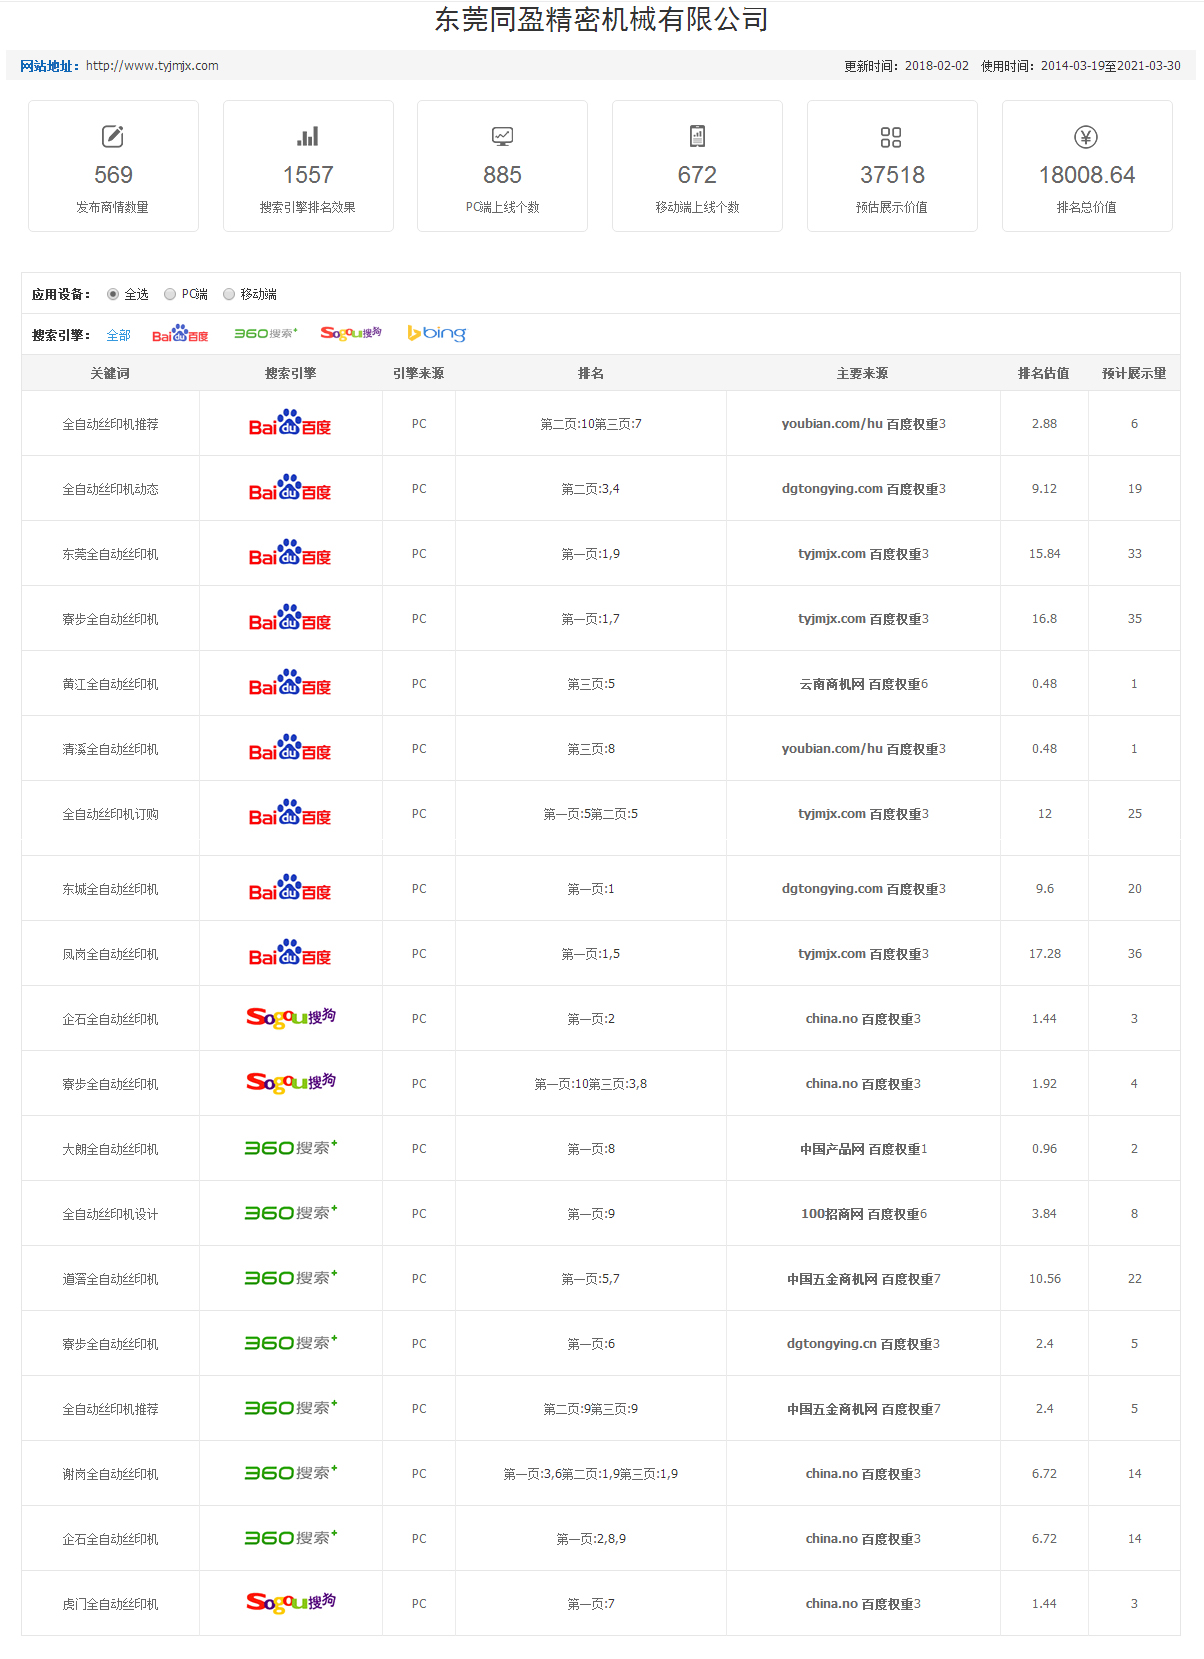Click Baidu logo in 黄江全自动丝印机 row

click(x=290, y=683)
